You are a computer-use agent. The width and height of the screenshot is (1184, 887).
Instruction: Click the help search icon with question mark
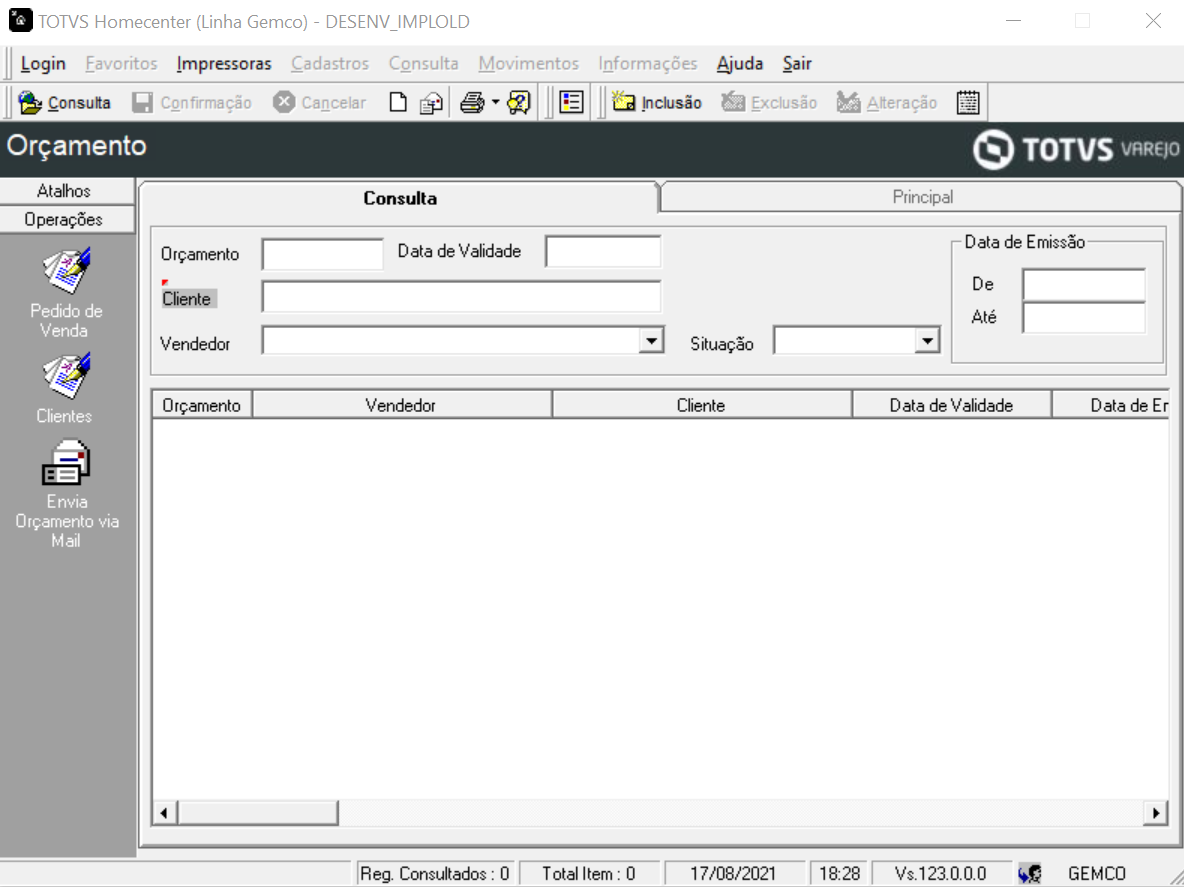tap(520, 103)
